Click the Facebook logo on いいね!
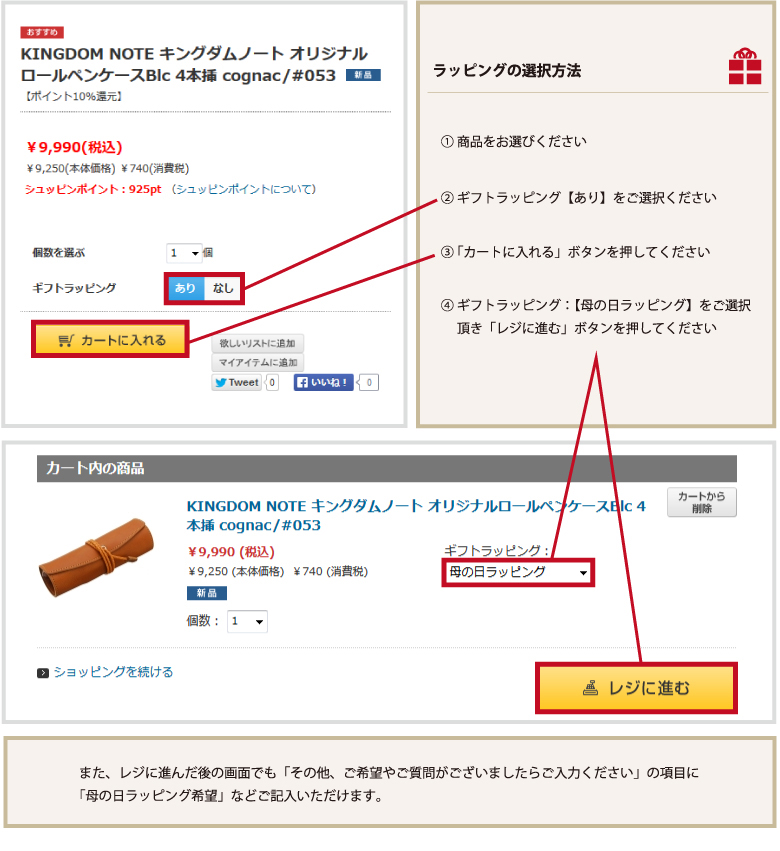Screen dimensions: 780x851 click(303, 383)
